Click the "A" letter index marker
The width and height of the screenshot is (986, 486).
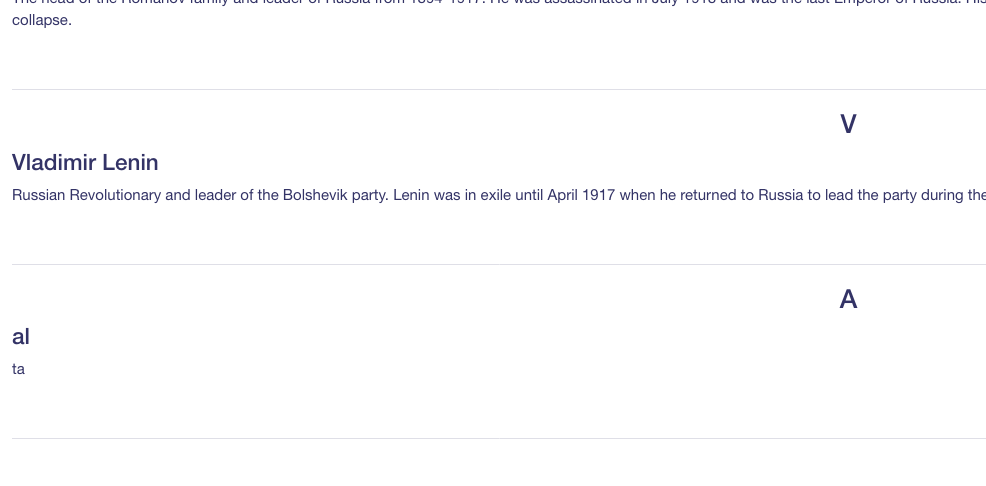tap(848, 299)
